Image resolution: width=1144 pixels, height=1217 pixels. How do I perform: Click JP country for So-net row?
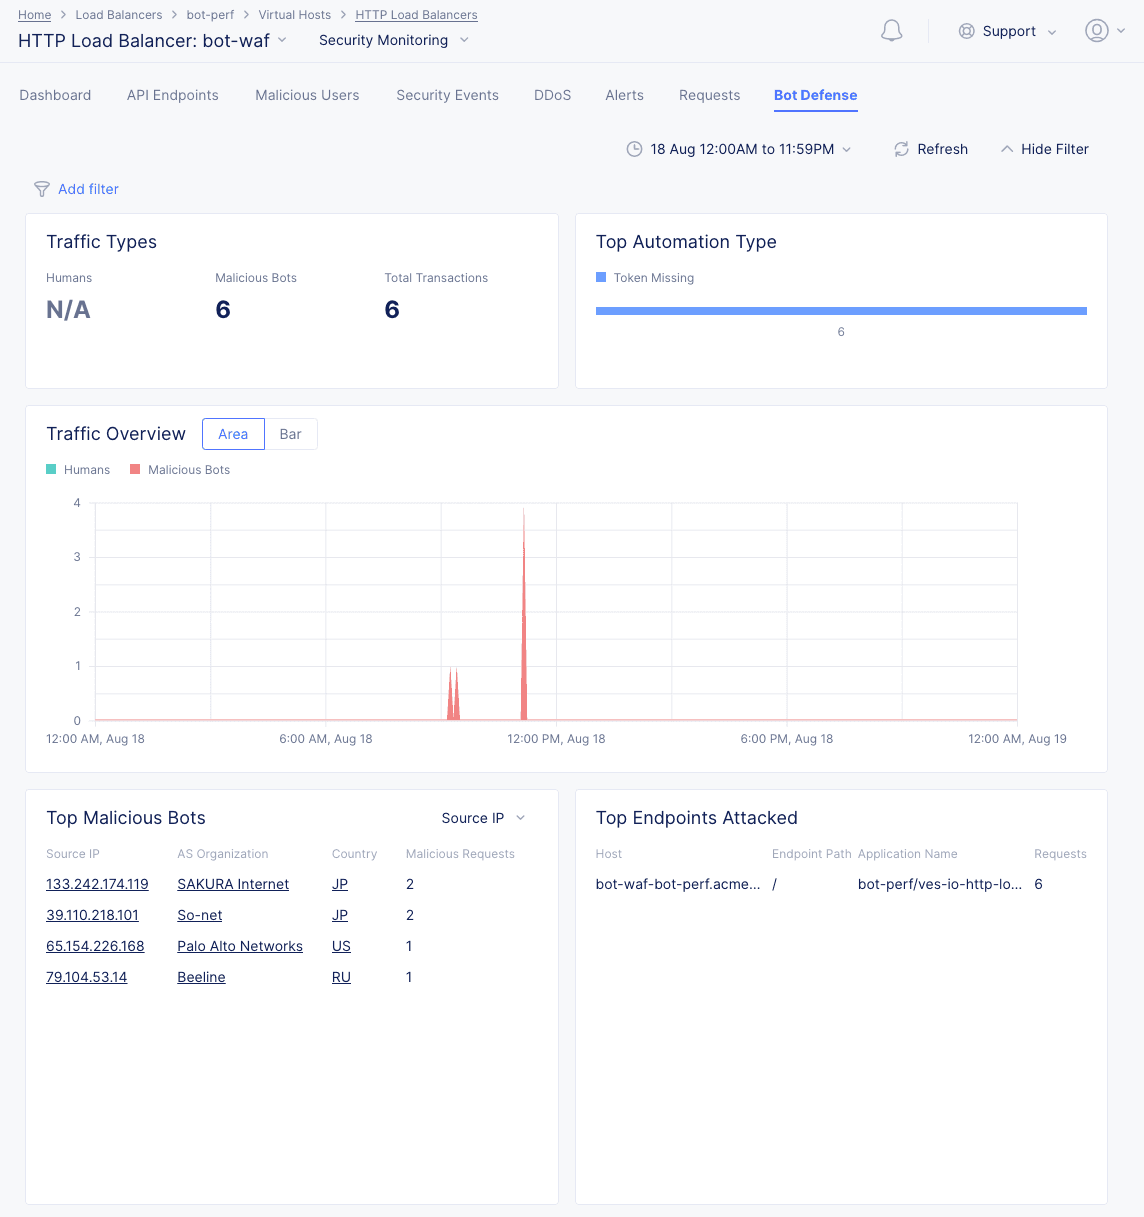340,915
